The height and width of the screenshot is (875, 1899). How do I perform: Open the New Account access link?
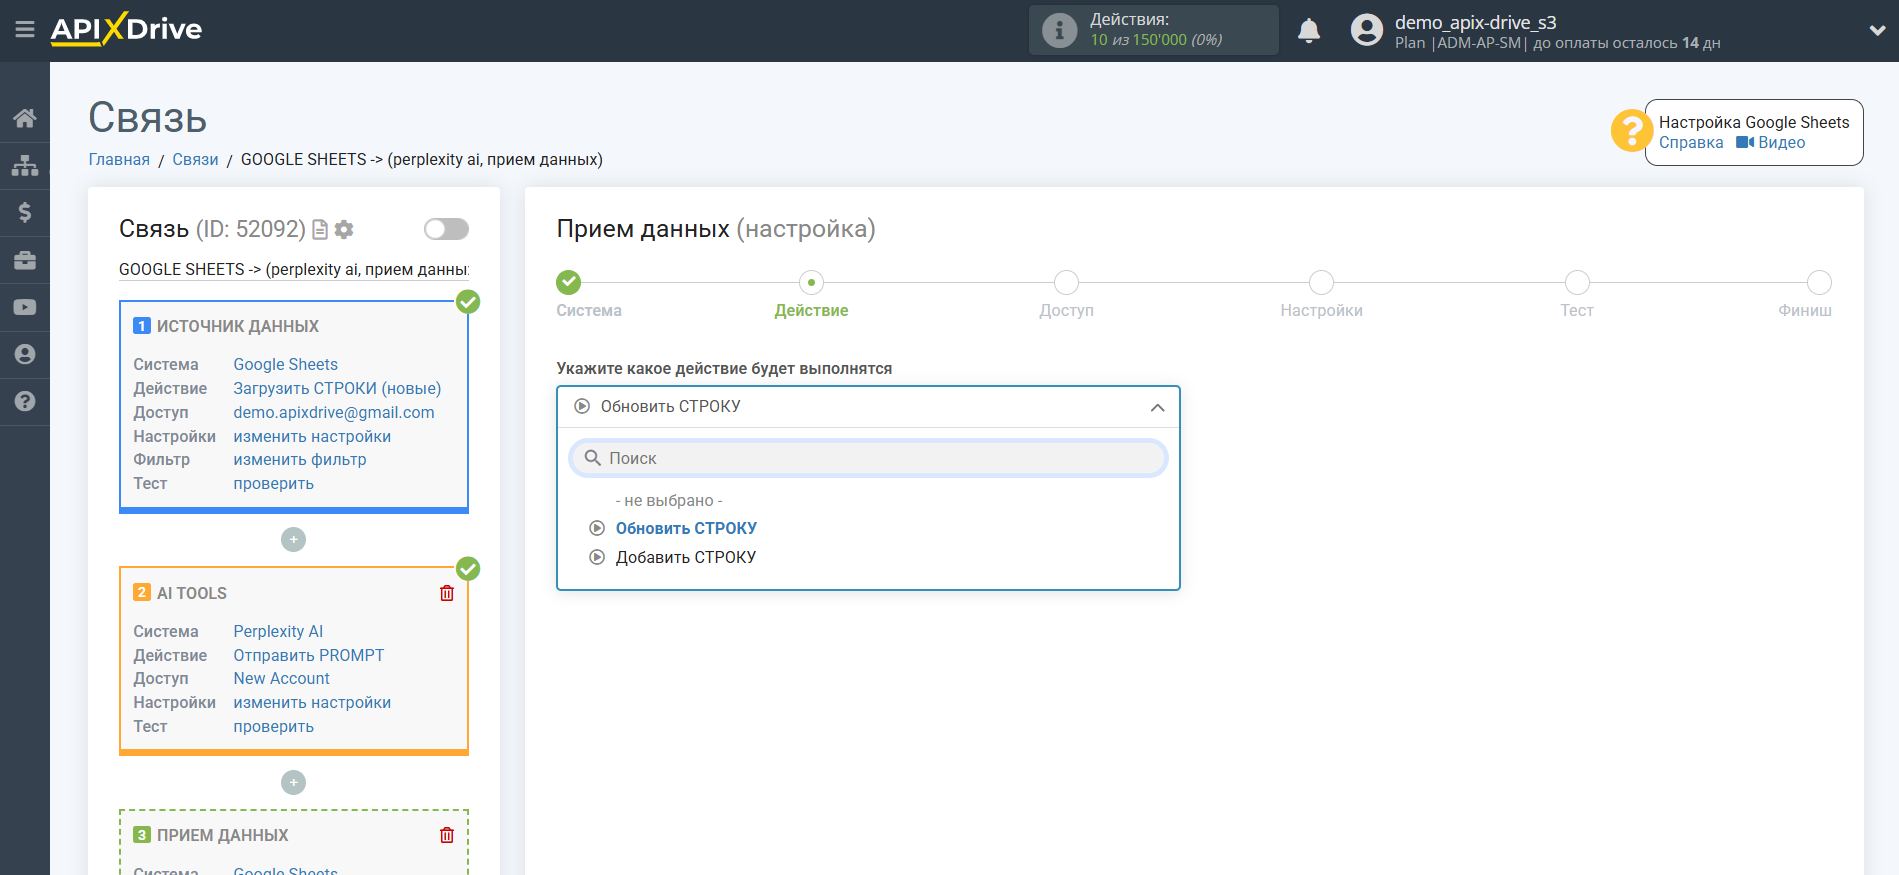coord(281,679)
